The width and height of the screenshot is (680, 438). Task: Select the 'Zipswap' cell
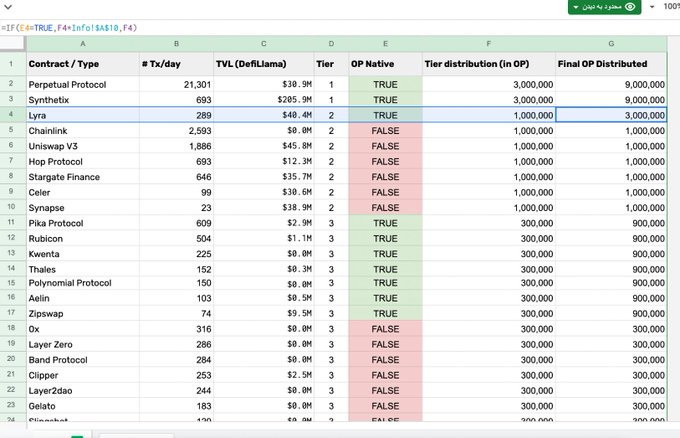coord(83,314)
